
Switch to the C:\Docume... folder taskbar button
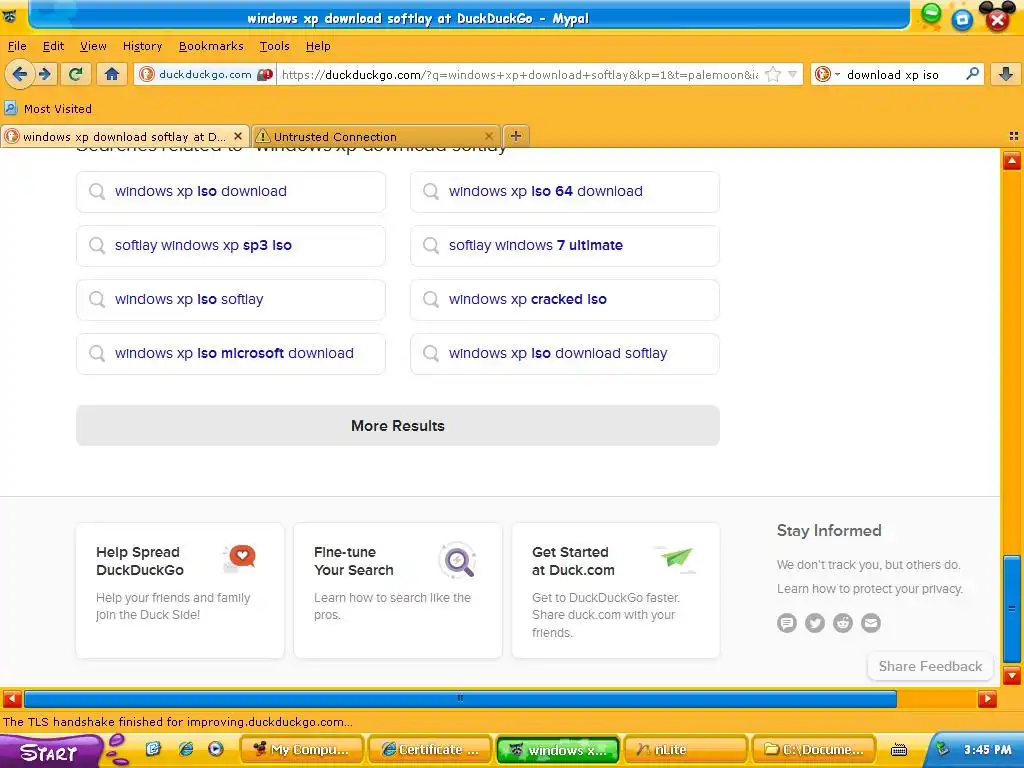(x=814, y=750)
